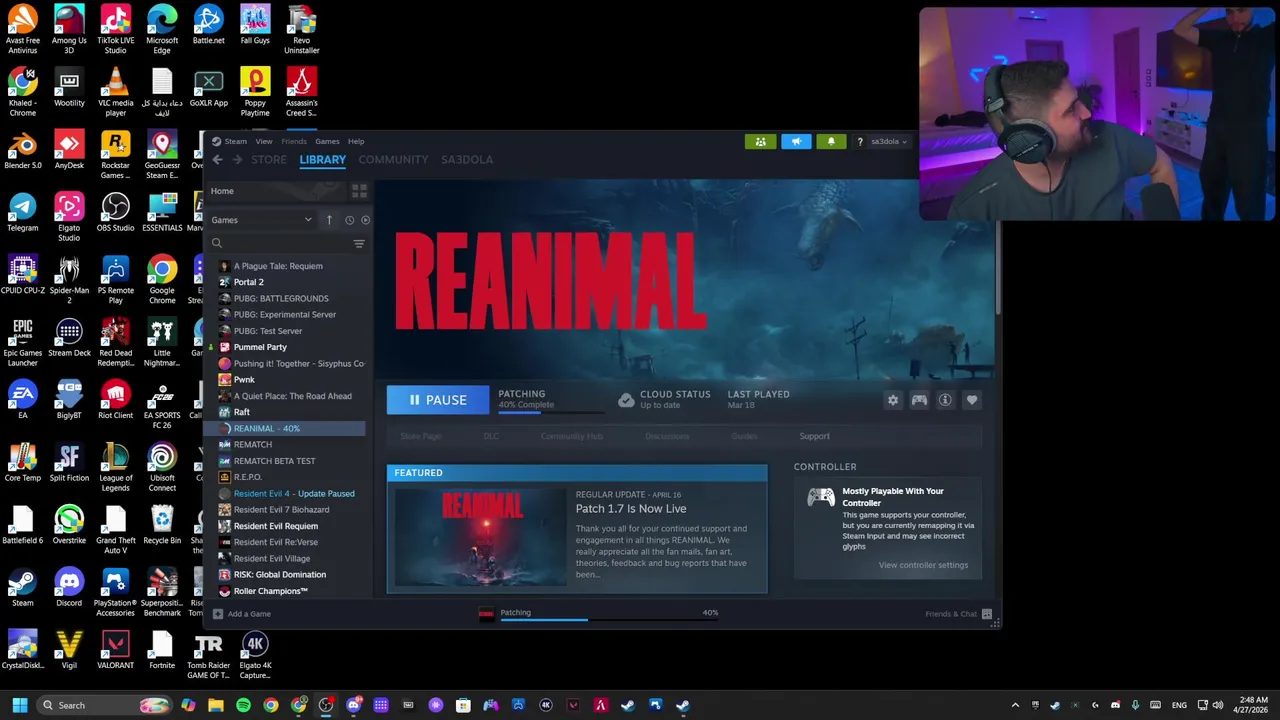
Task: Pause the REANIMAL patching
Action: [x=438, y=400]
